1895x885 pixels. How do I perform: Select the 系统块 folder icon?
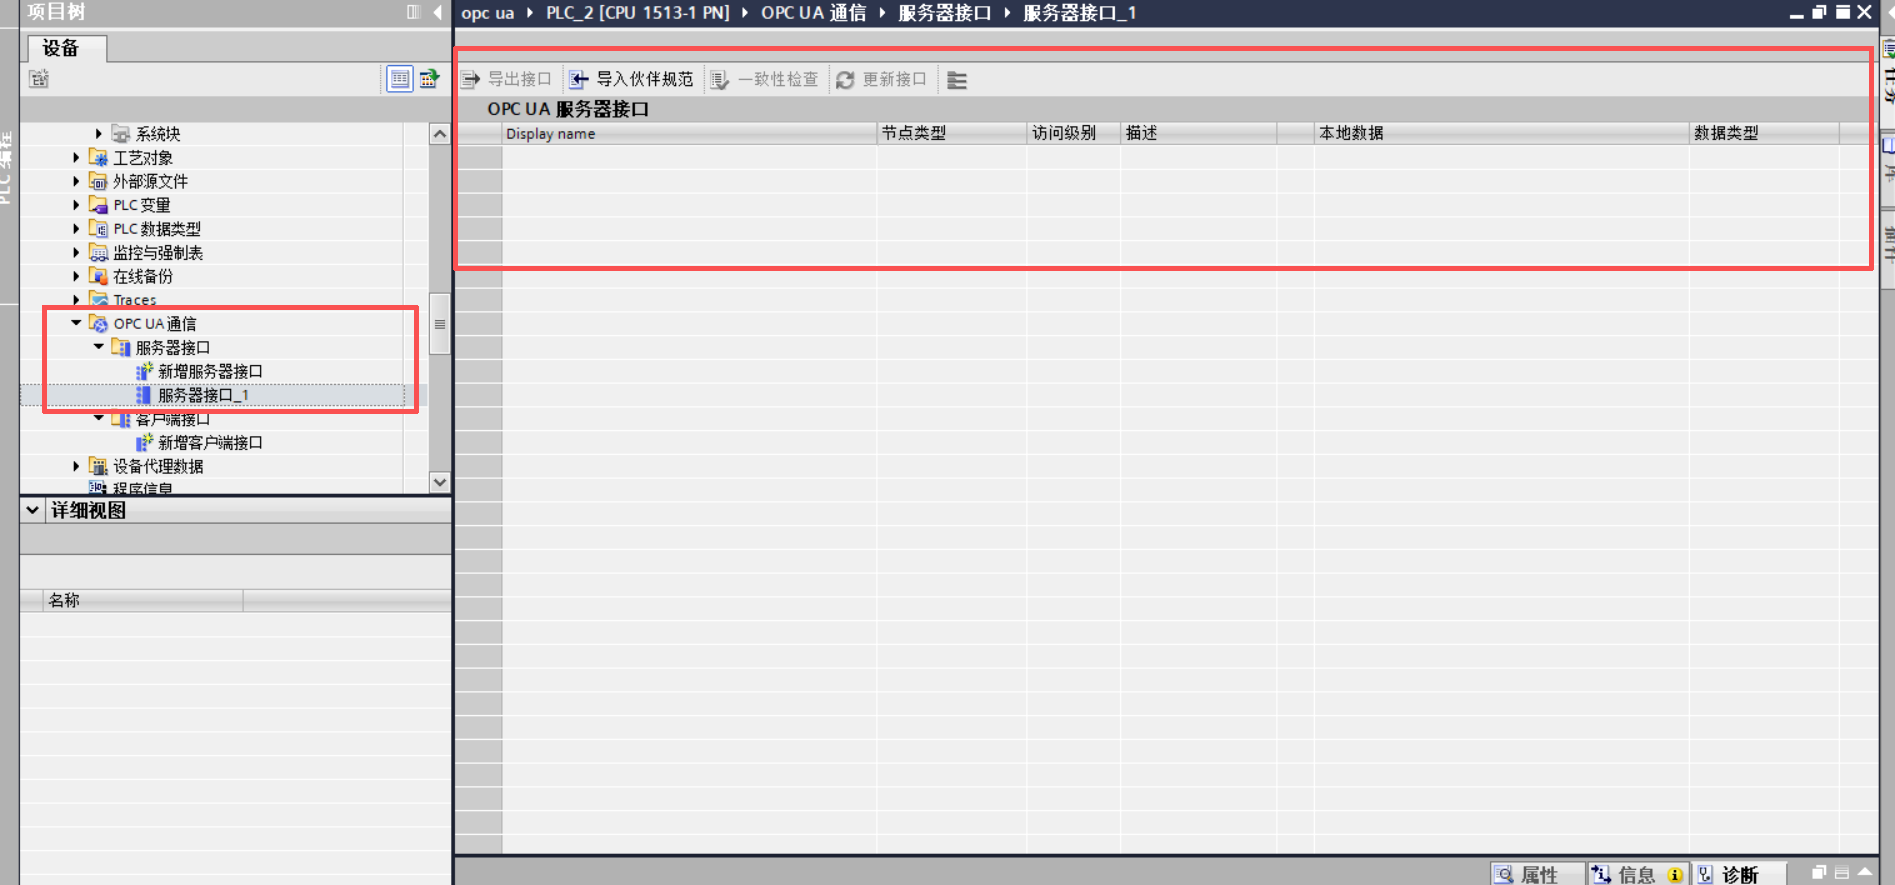[121, 133]
